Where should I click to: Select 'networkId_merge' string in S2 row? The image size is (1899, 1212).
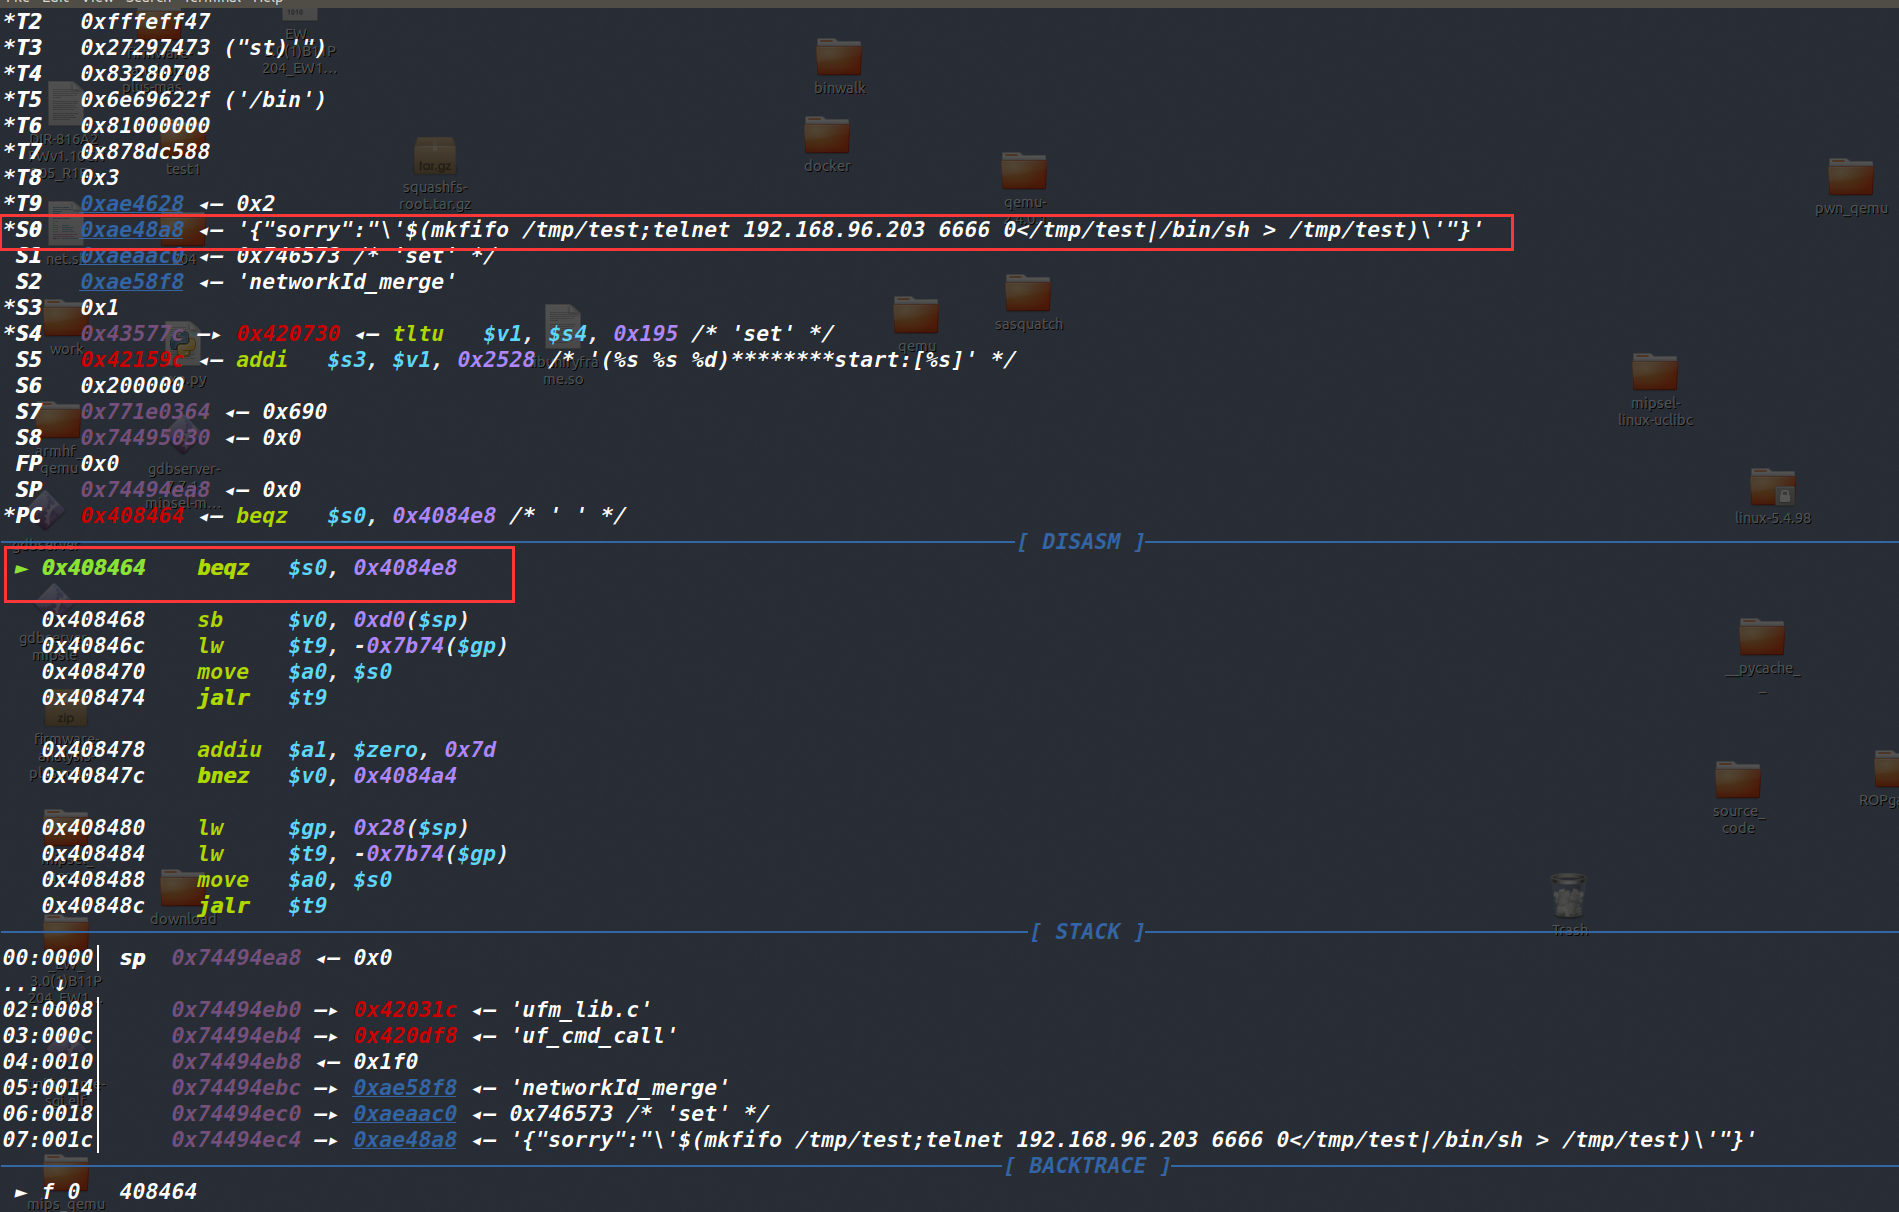(346, 282)
